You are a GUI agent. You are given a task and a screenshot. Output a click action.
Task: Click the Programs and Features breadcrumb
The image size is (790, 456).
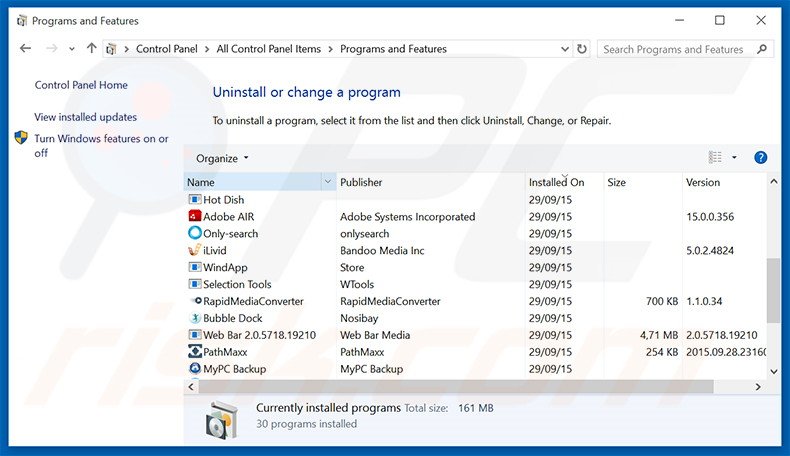[x=393, y=49]
